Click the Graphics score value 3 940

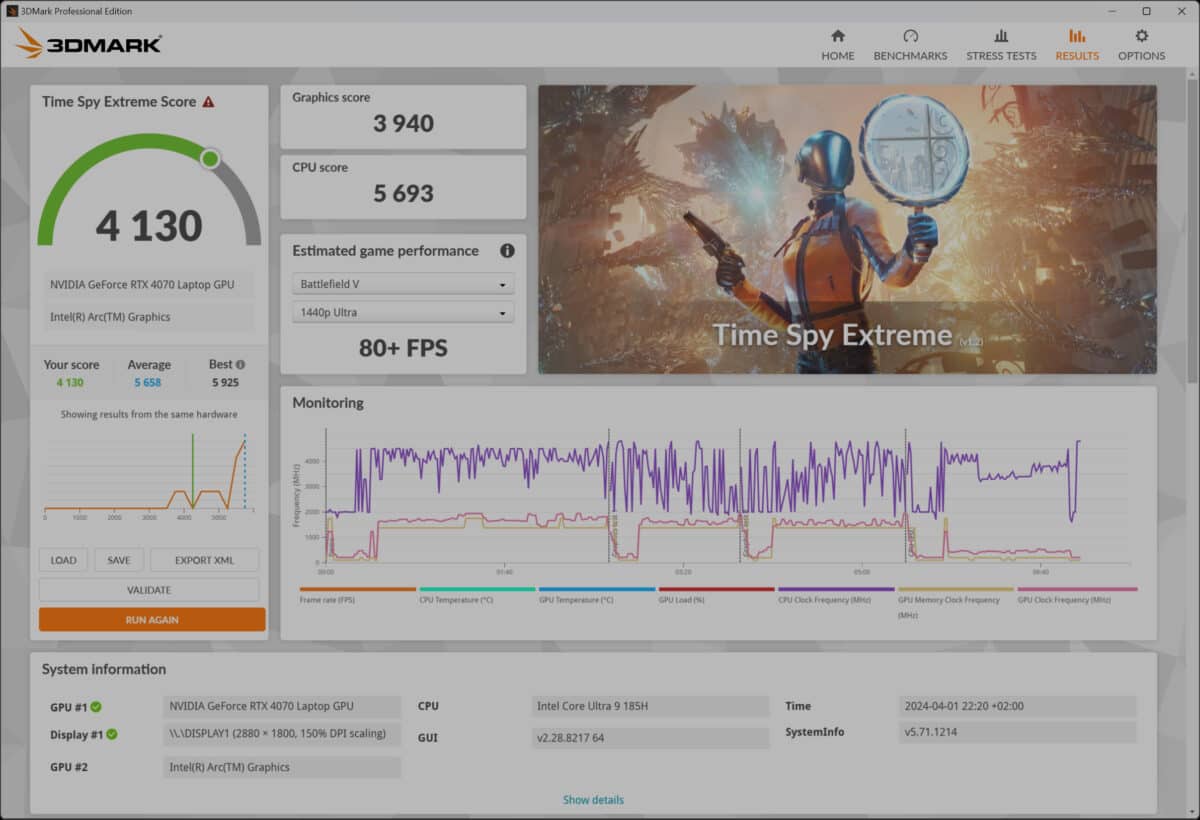[x=403, y=124]
